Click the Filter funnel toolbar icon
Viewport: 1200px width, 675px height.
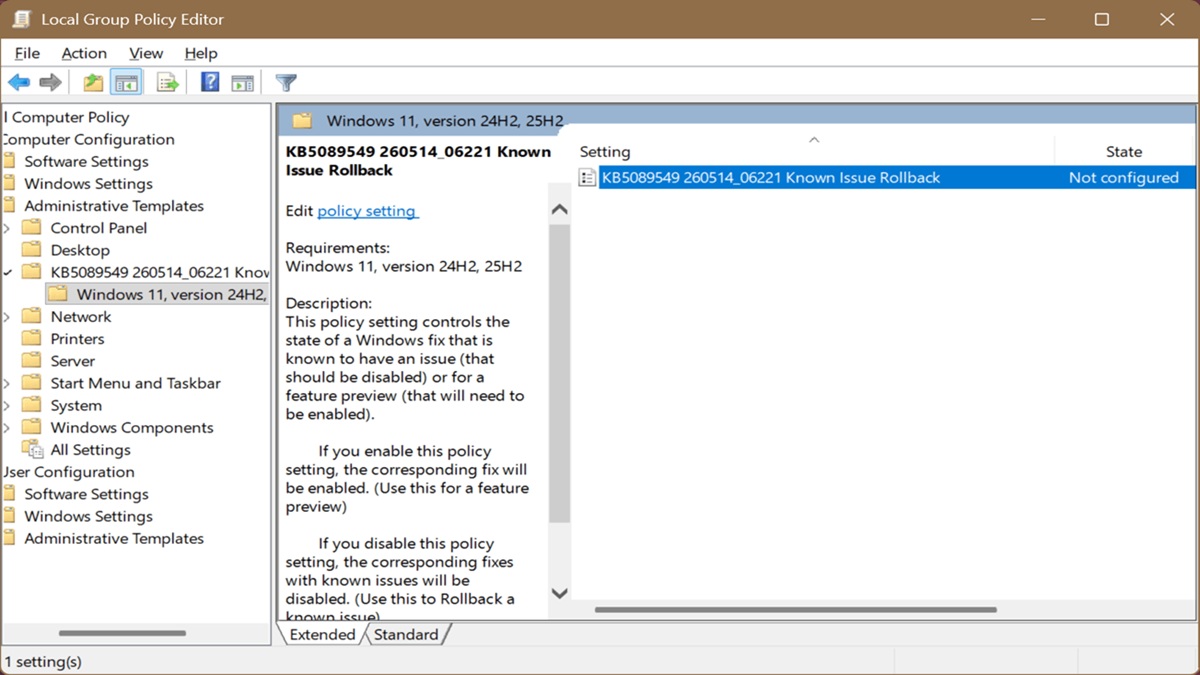(x=287, y=83)
